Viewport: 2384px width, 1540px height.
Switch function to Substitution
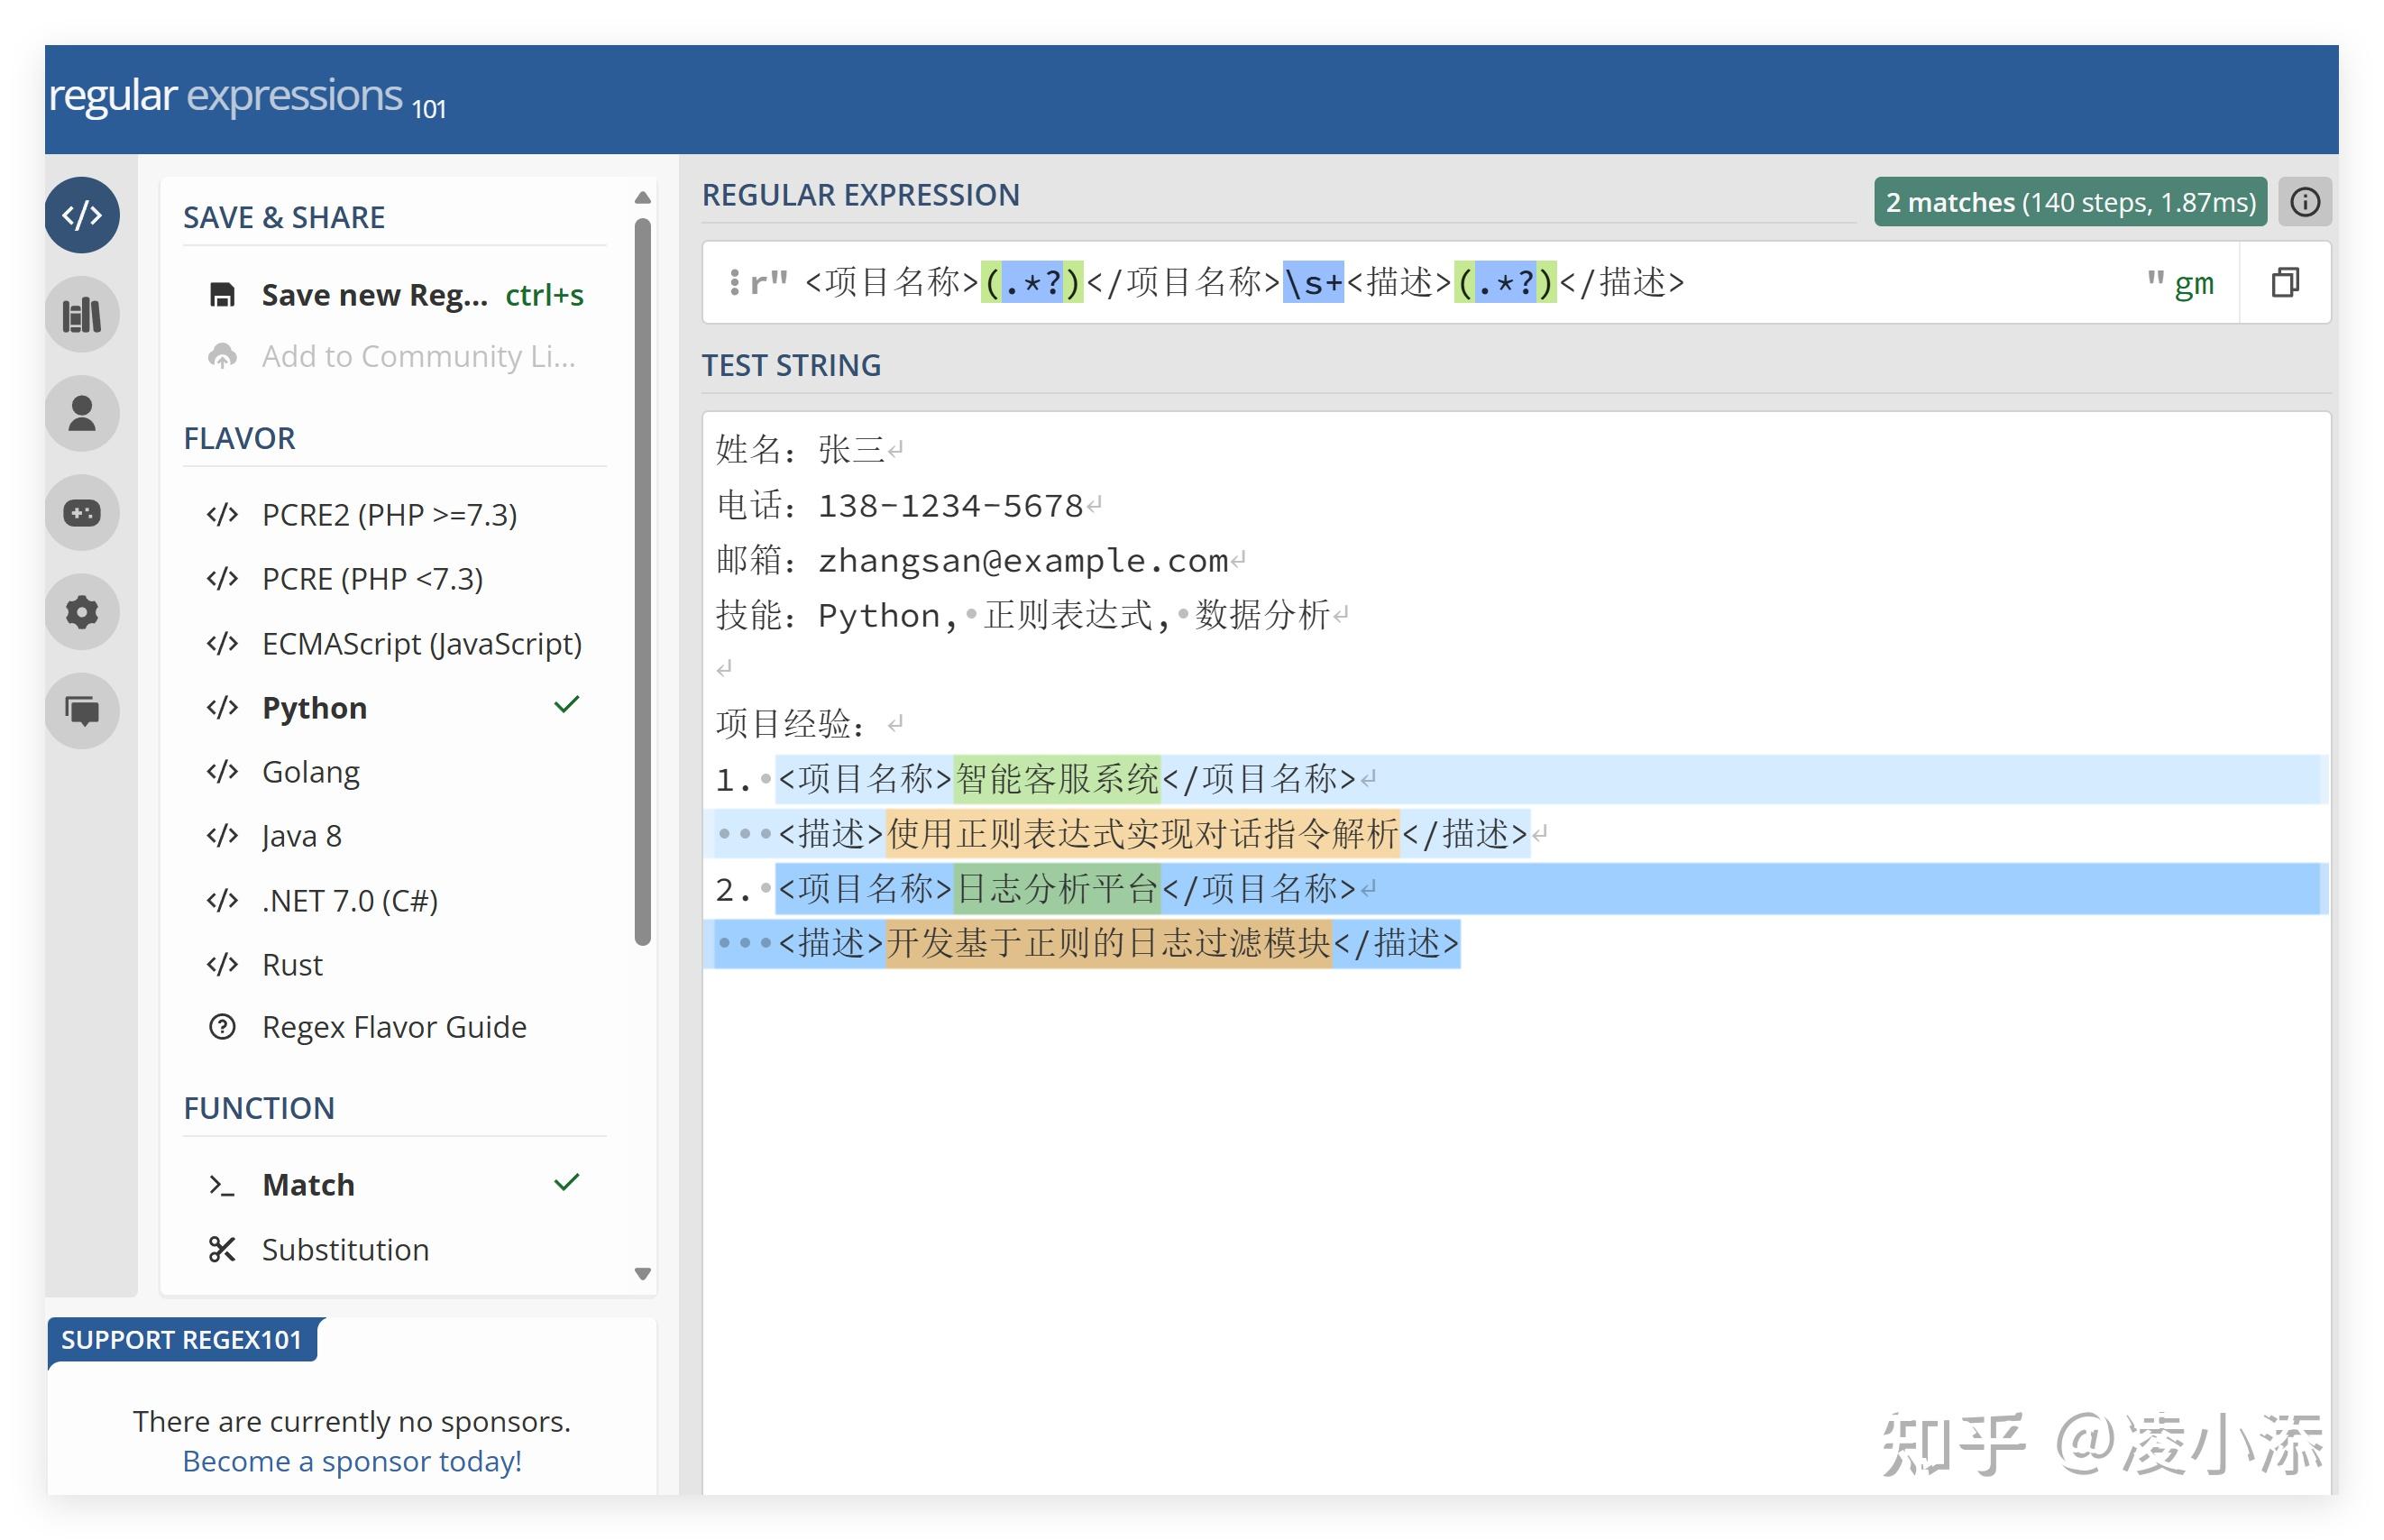pyautogui.click(x=344, y=1248)
